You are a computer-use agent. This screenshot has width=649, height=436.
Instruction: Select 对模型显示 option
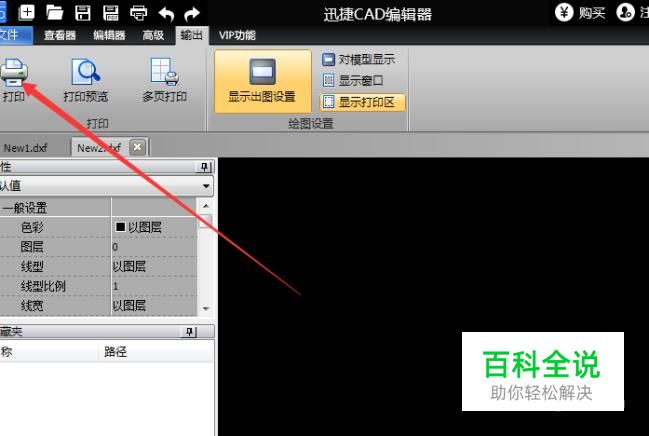click(359, 59)
